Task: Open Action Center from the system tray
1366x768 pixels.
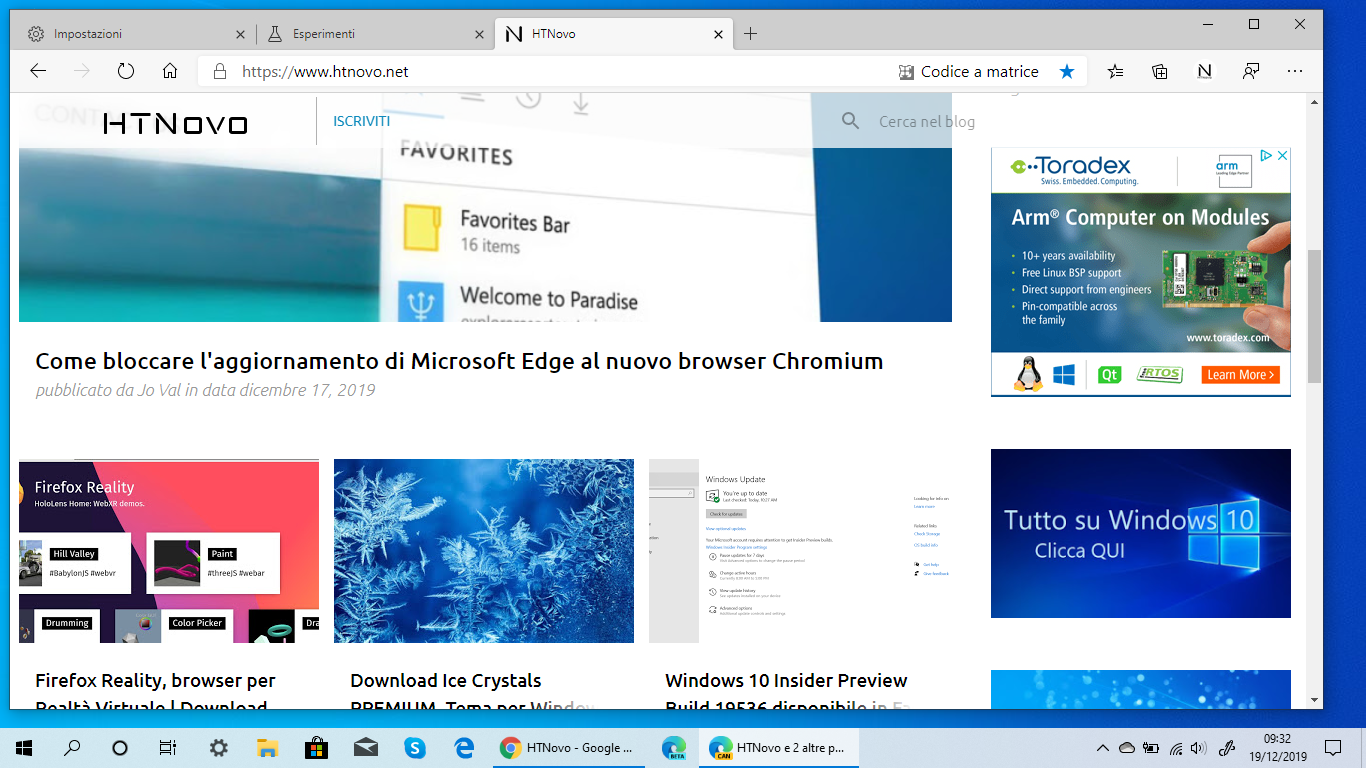Action: [1334, 747]
